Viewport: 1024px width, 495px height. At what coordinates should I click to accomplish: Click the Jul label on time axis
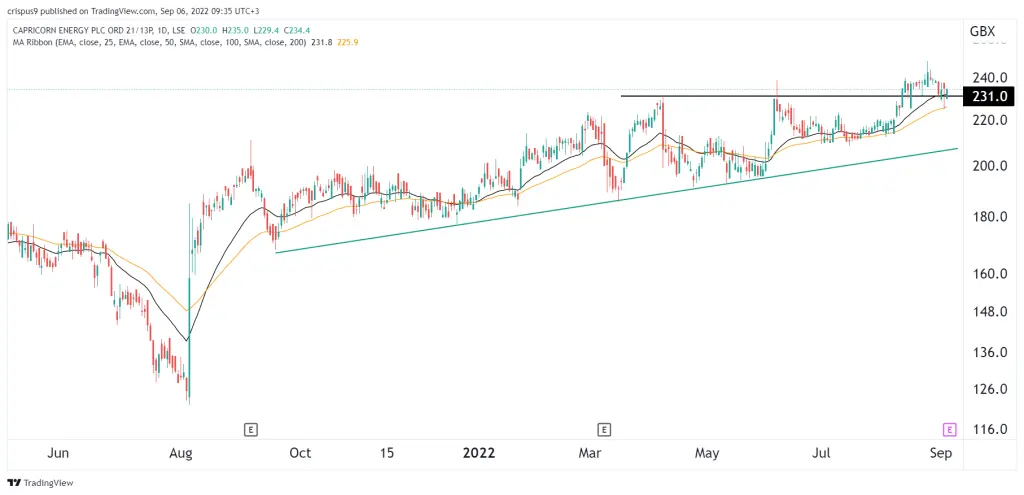tap(822, 453)
